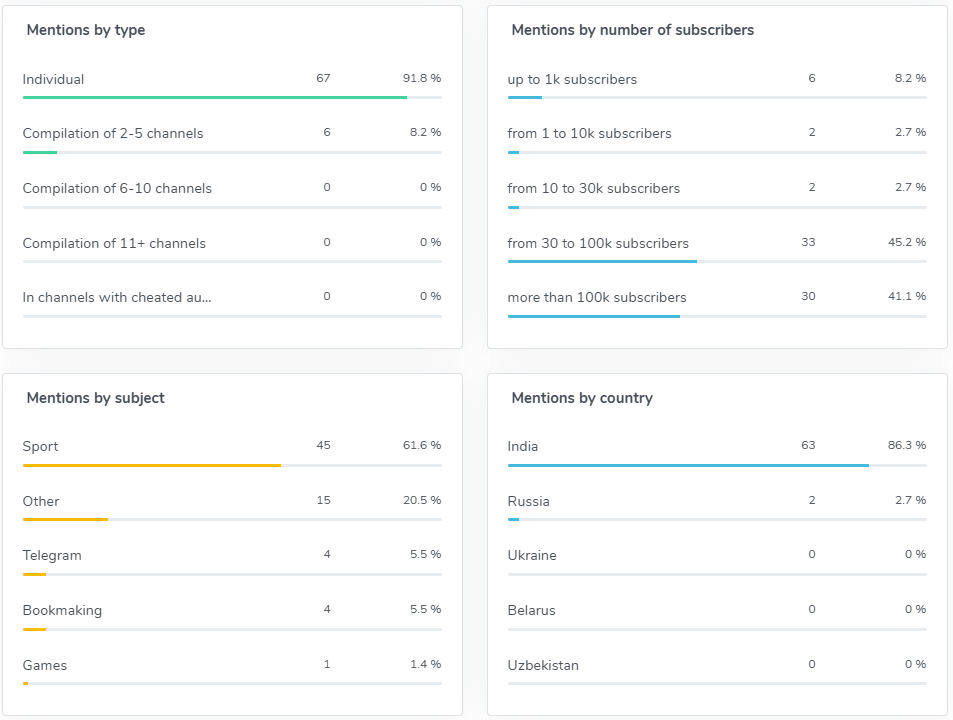The height and width of the screenshot is (720, 953).
Task: Click the 'Mentions by subject' card heading
Action: click(x=95, y=398)
